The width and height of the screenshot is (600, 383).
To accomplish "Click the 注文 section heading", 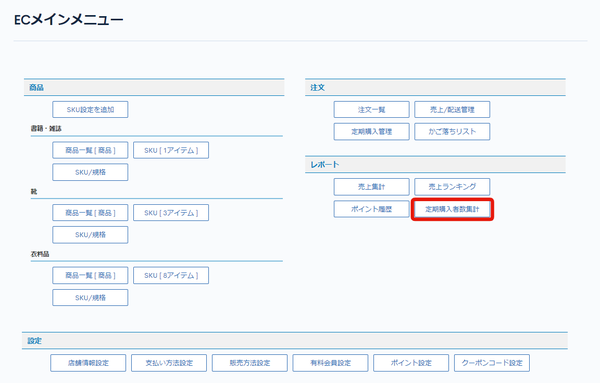I will pyautogui.click(x=318, y=88).
